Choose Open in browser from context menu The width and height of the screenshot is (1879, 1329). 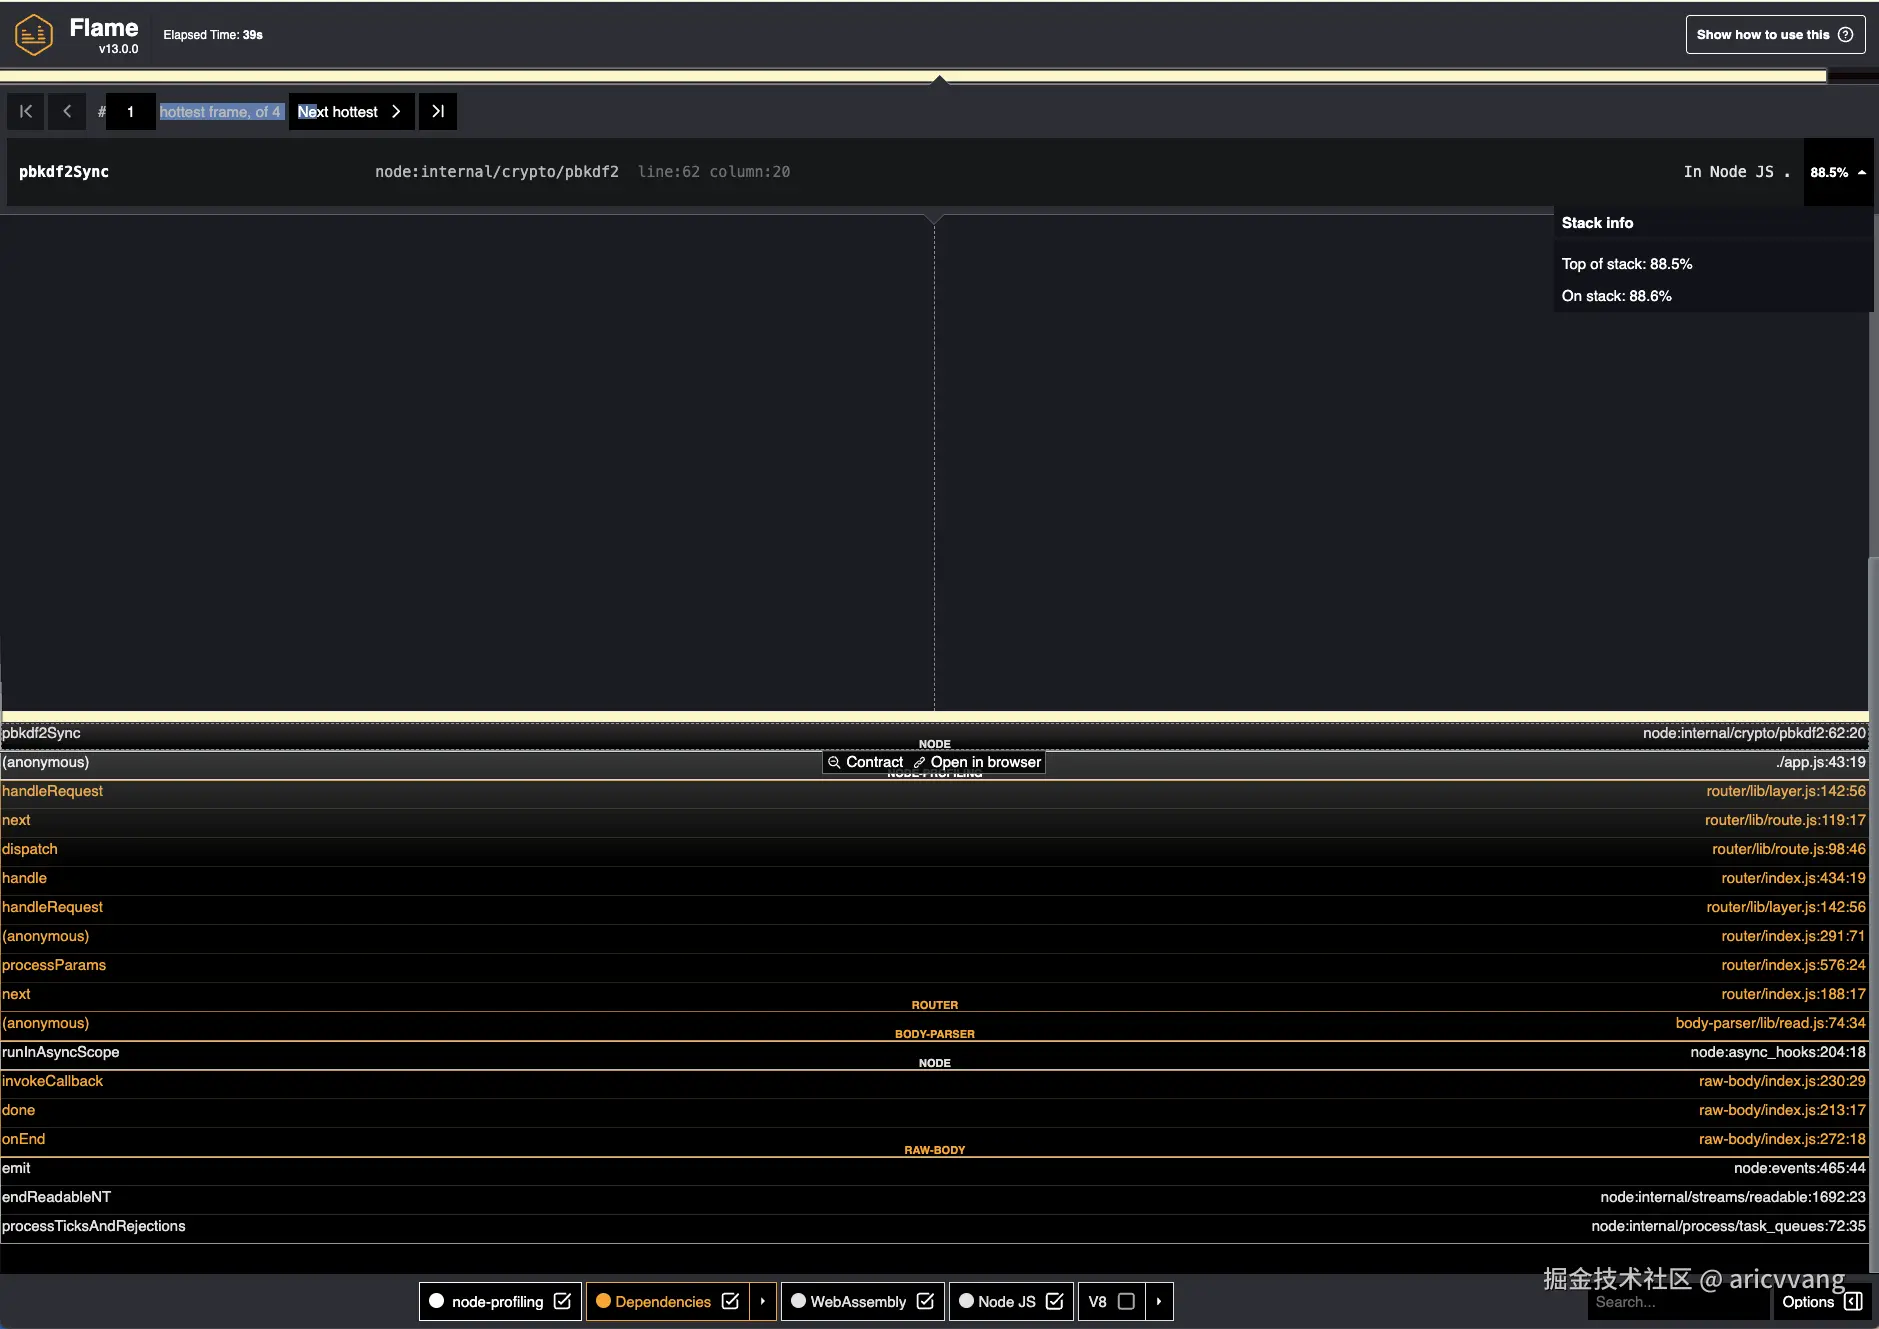coord(985,762)
